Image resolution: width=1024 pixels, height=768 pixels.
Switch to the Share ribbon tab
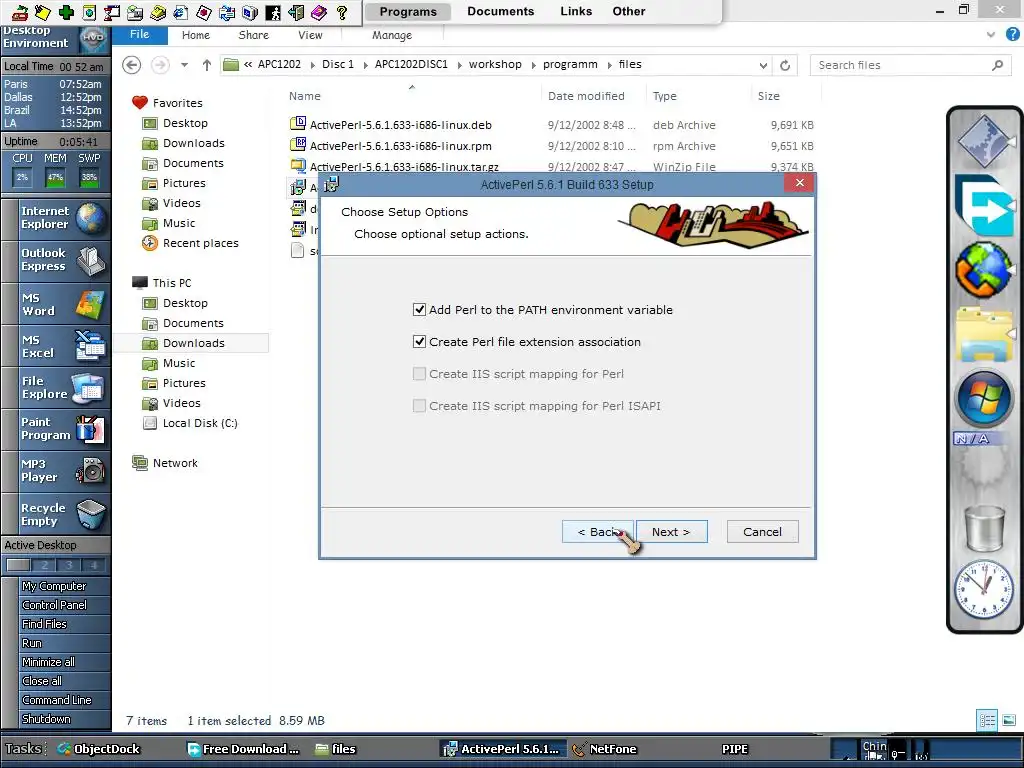pyautogui.click(x=253, y=35)
